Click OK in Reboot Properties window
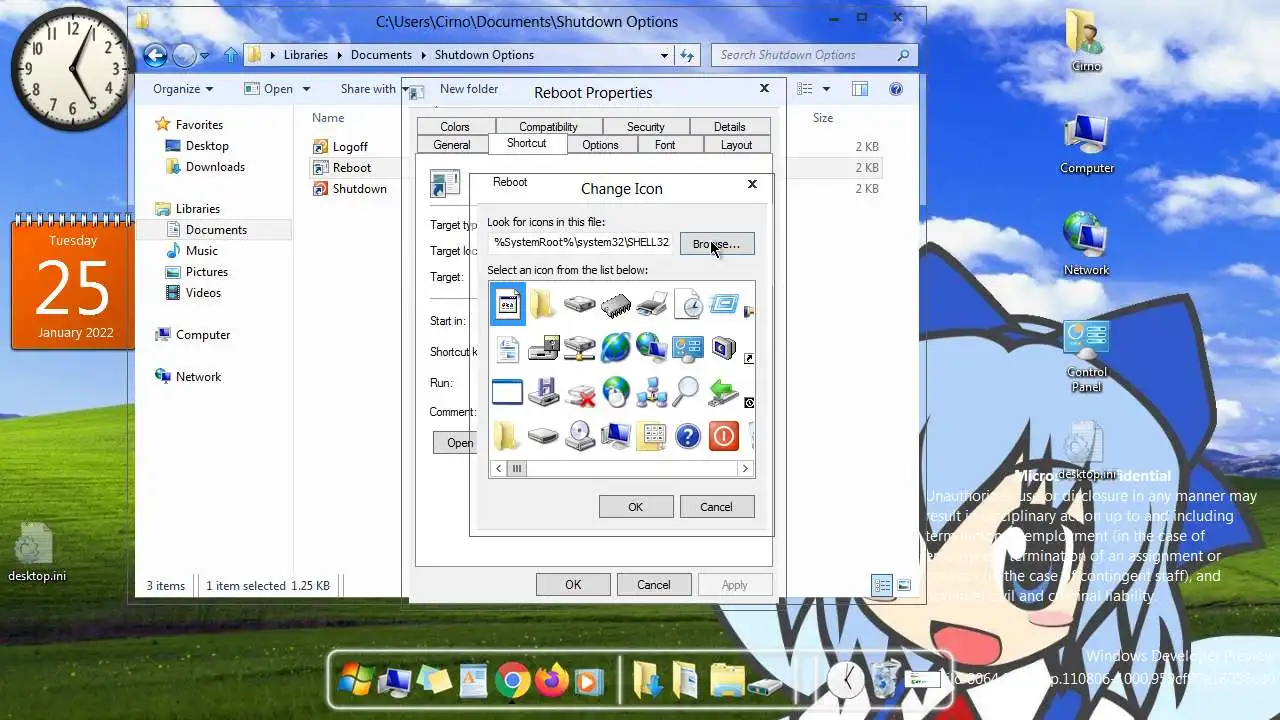Image resolution: width=1280 pixels, height=720 pixels. [x=573, y=585]
